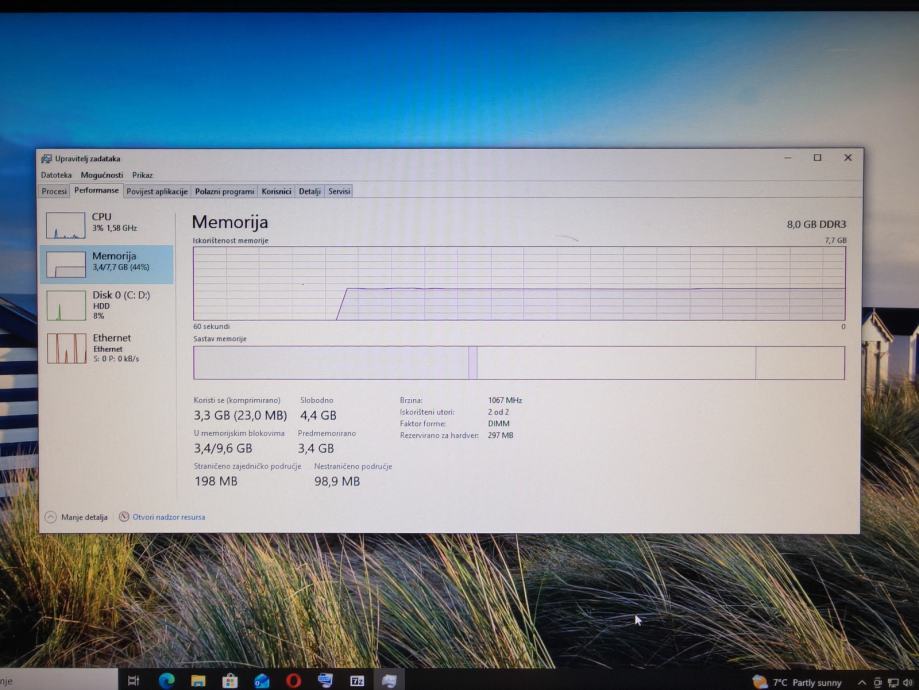Click the Task Manager taskbar icon
919x690 pixels.
point(389,680)
